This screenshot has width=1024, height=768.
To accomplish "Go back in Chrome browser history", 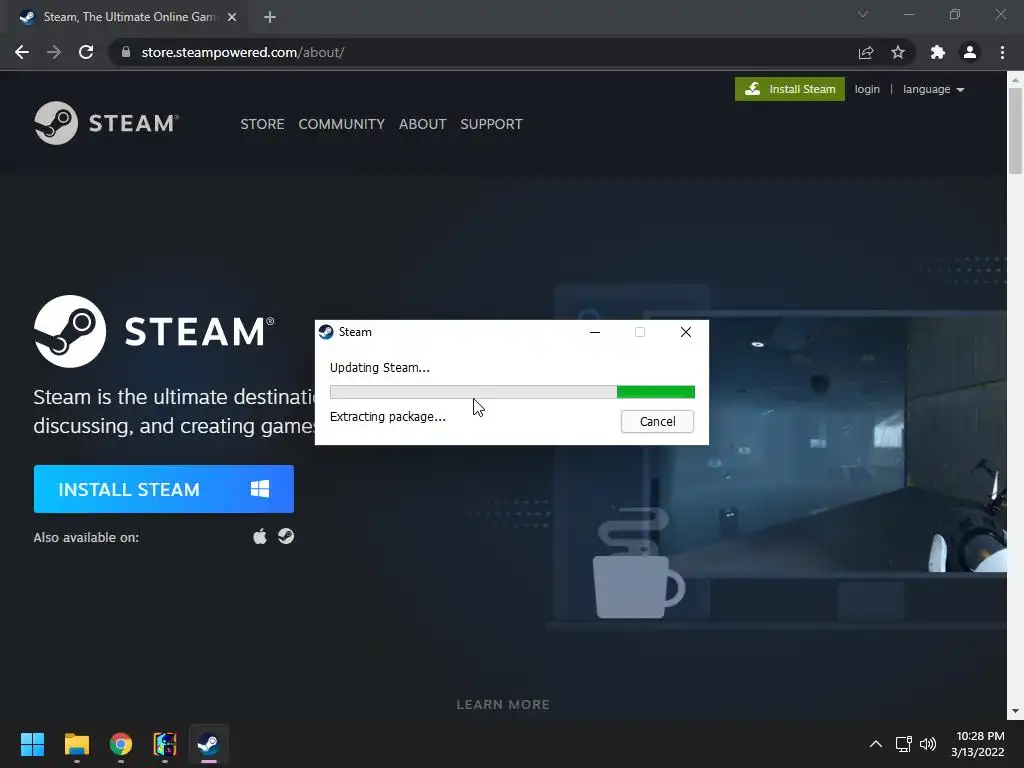I will click(22, 52).
